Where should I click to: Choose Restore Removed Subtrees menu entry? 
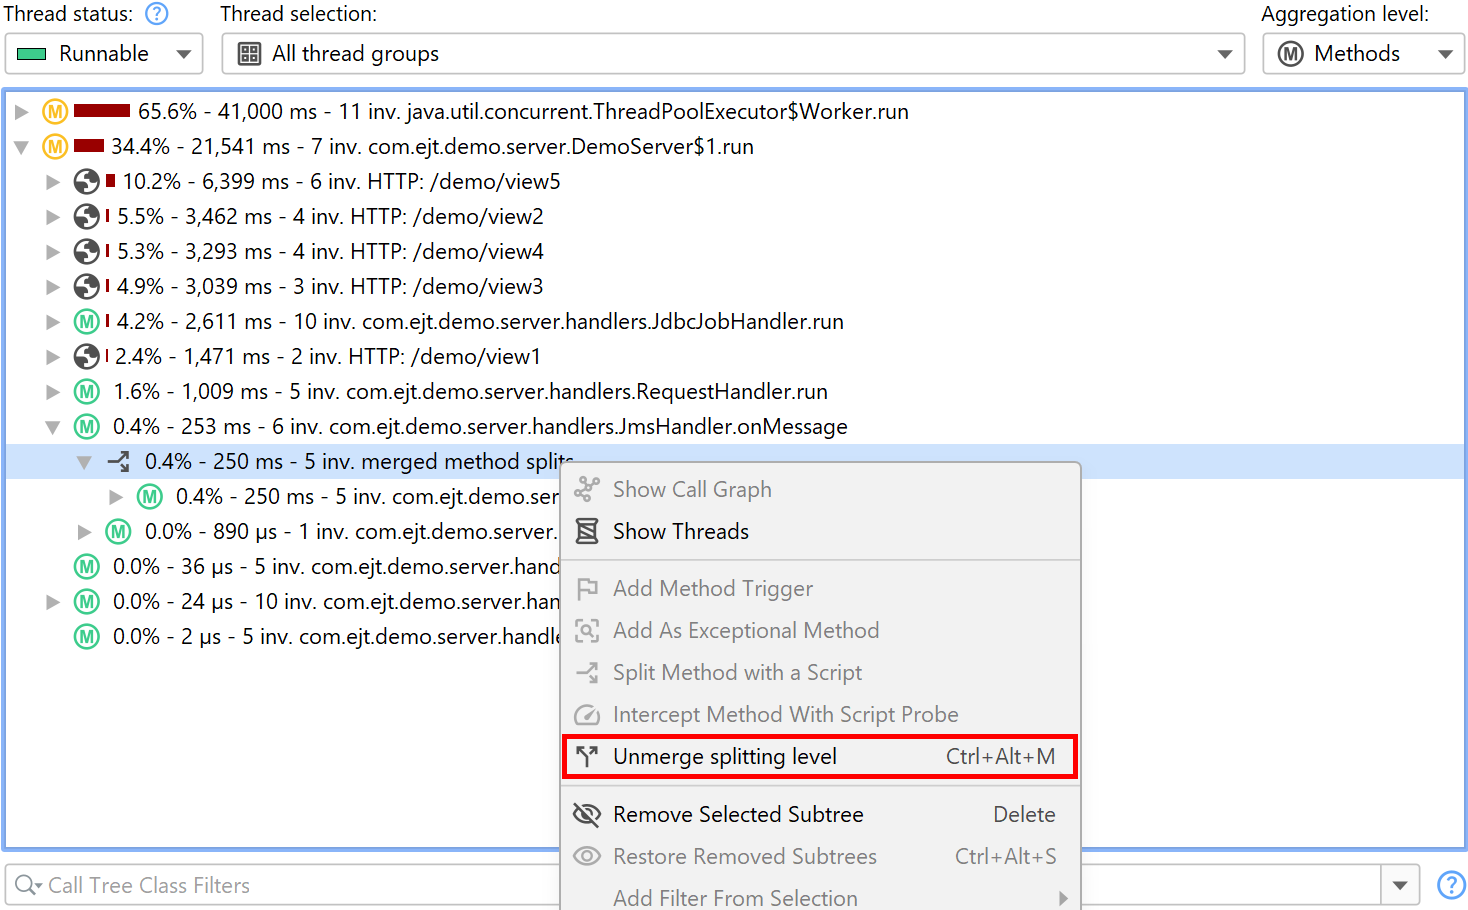coord(821,857)
